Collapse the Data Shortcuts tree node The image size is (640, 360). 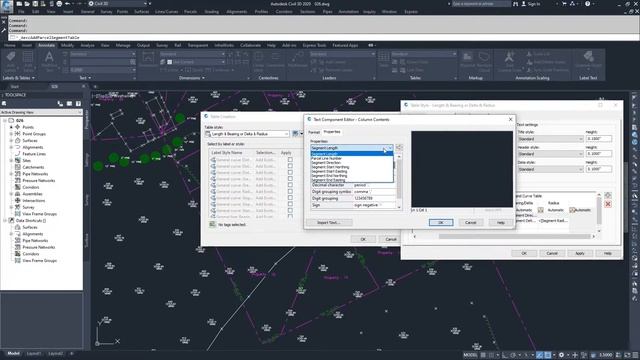click(5, 220)
